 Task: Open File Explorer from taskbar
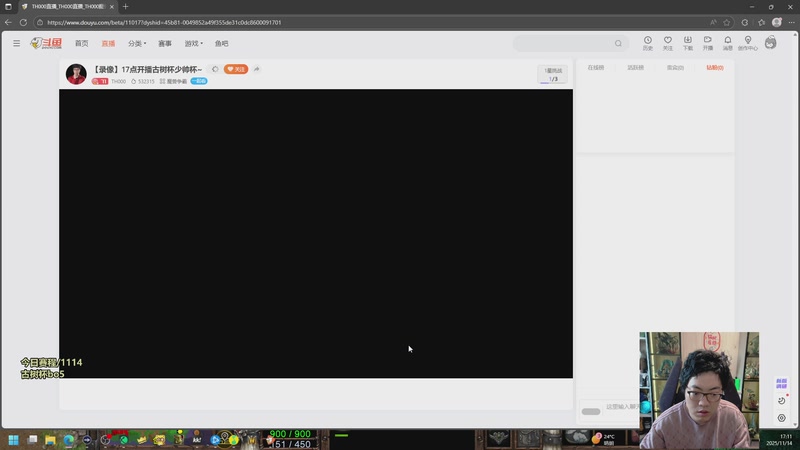click(50, 440)
